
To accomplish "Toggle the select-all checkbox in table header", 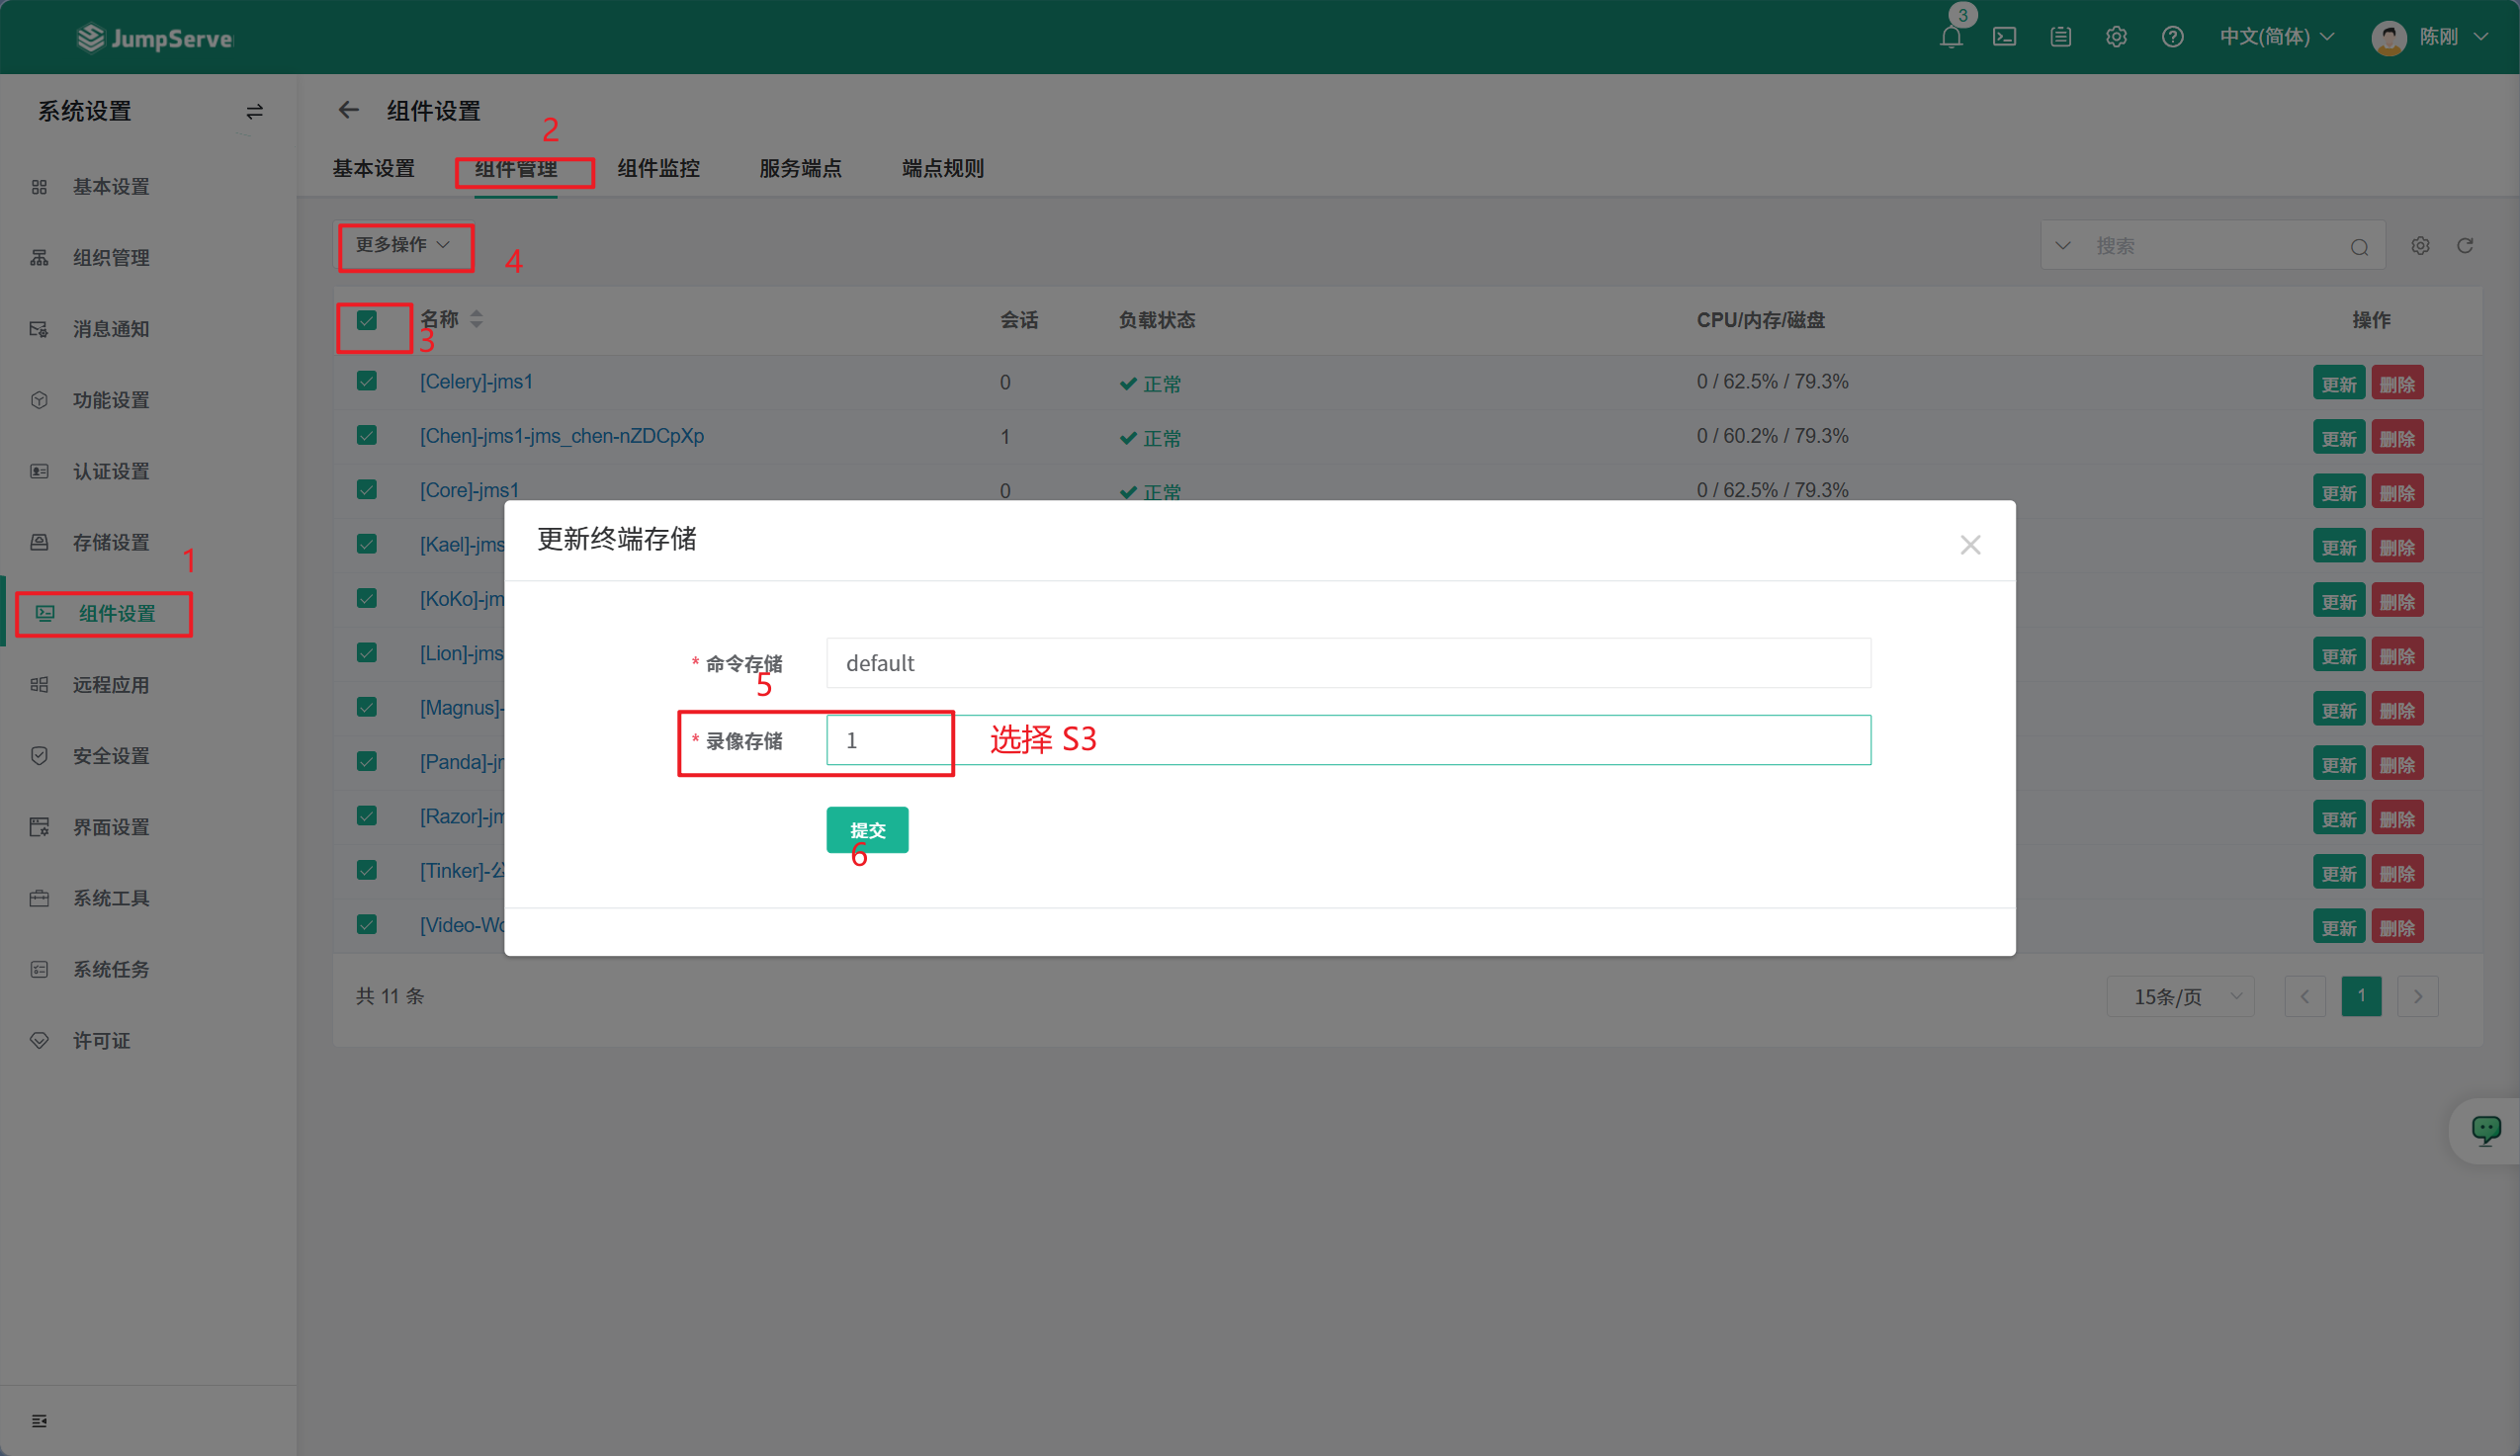I will pyautogui.click(x=367, y=320).
